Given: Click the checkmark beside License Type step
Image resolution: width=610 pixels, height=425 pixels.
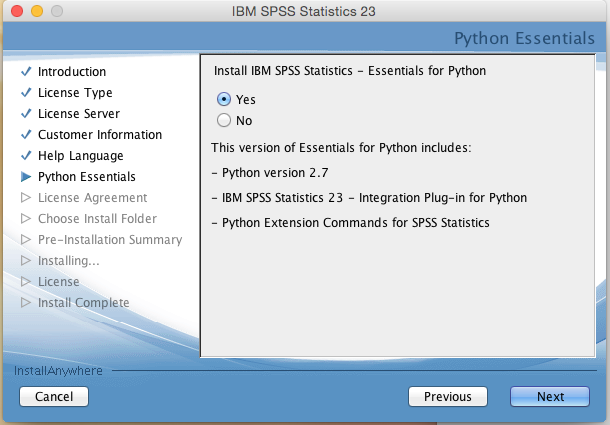Looking at the screenshot, I should pos(26,93).
